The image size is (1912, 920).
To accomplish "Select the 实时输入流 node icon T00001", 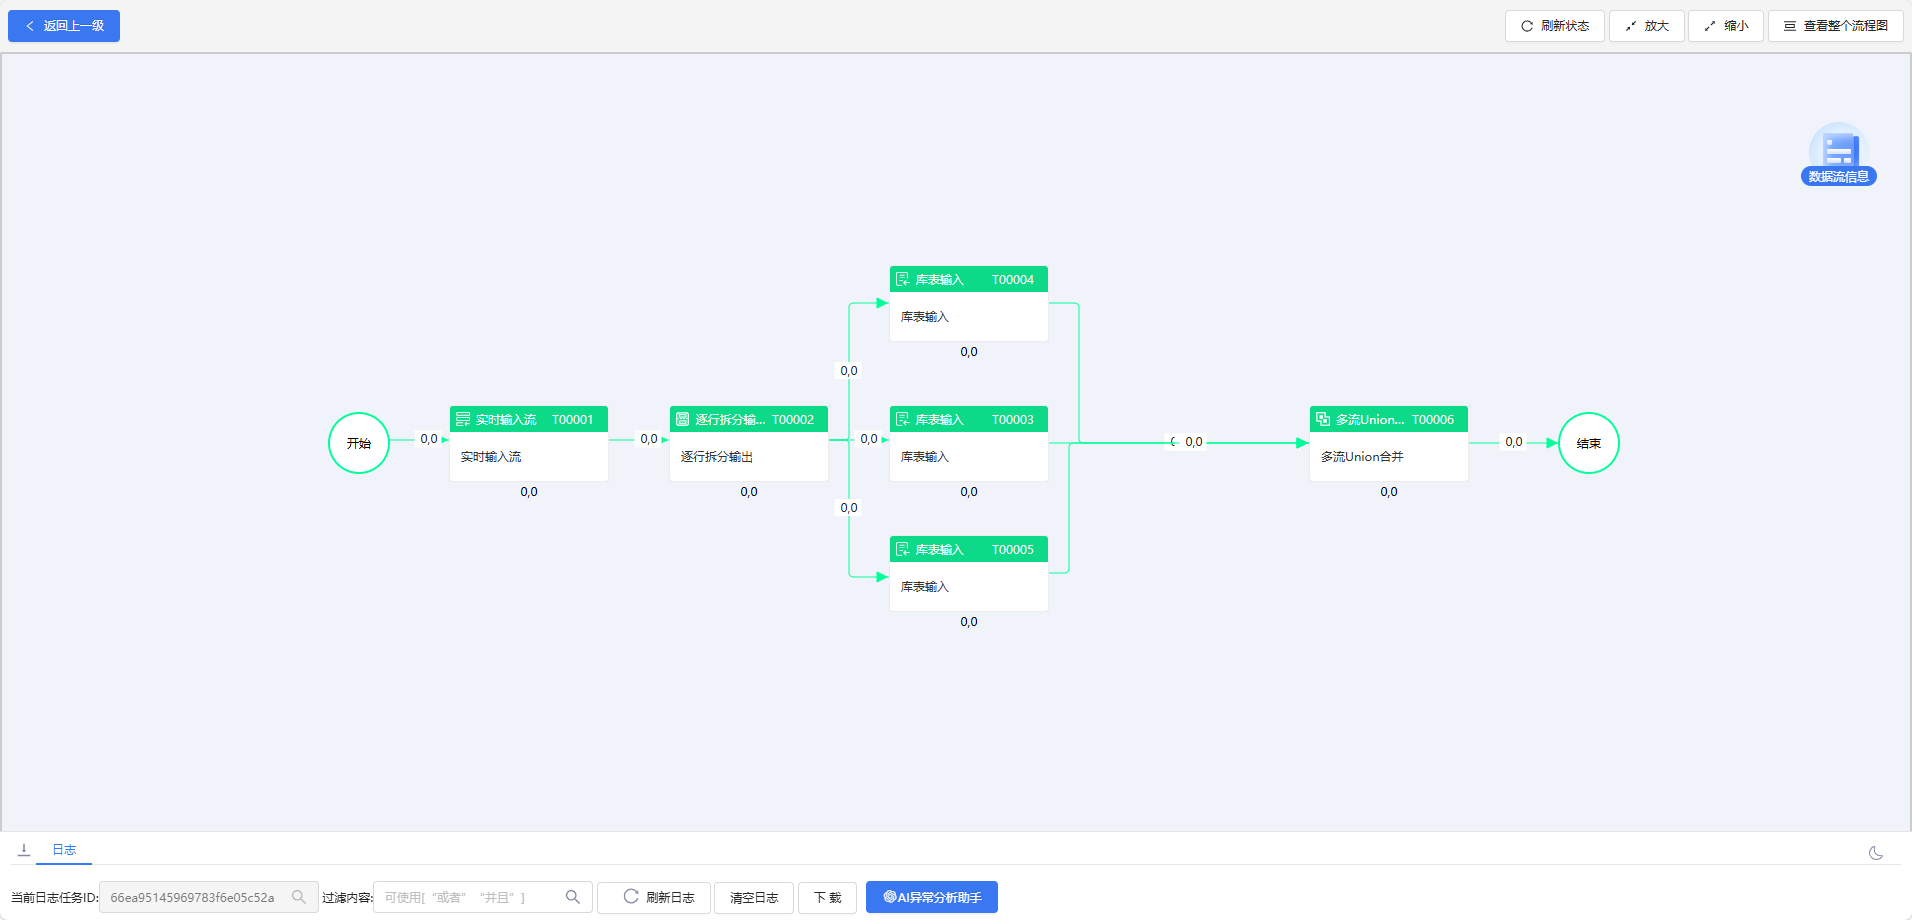I will pos(463,420).
